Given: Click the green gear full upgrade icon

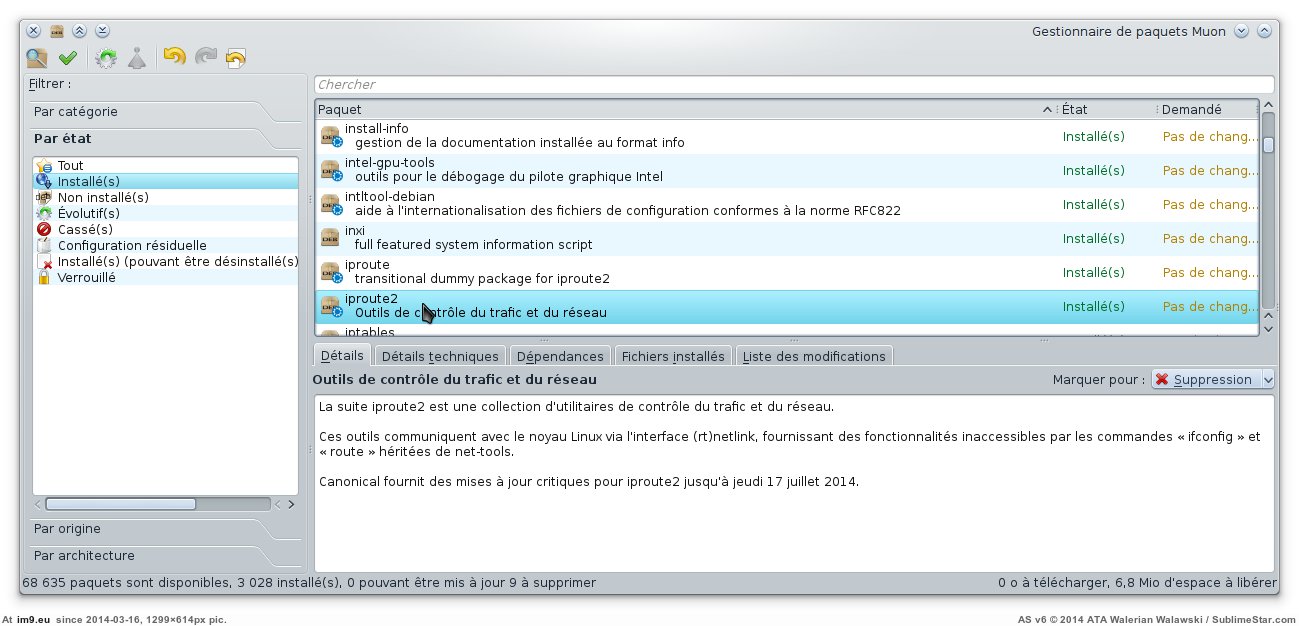Looking at the screenshot, I should tap(106, 58).
